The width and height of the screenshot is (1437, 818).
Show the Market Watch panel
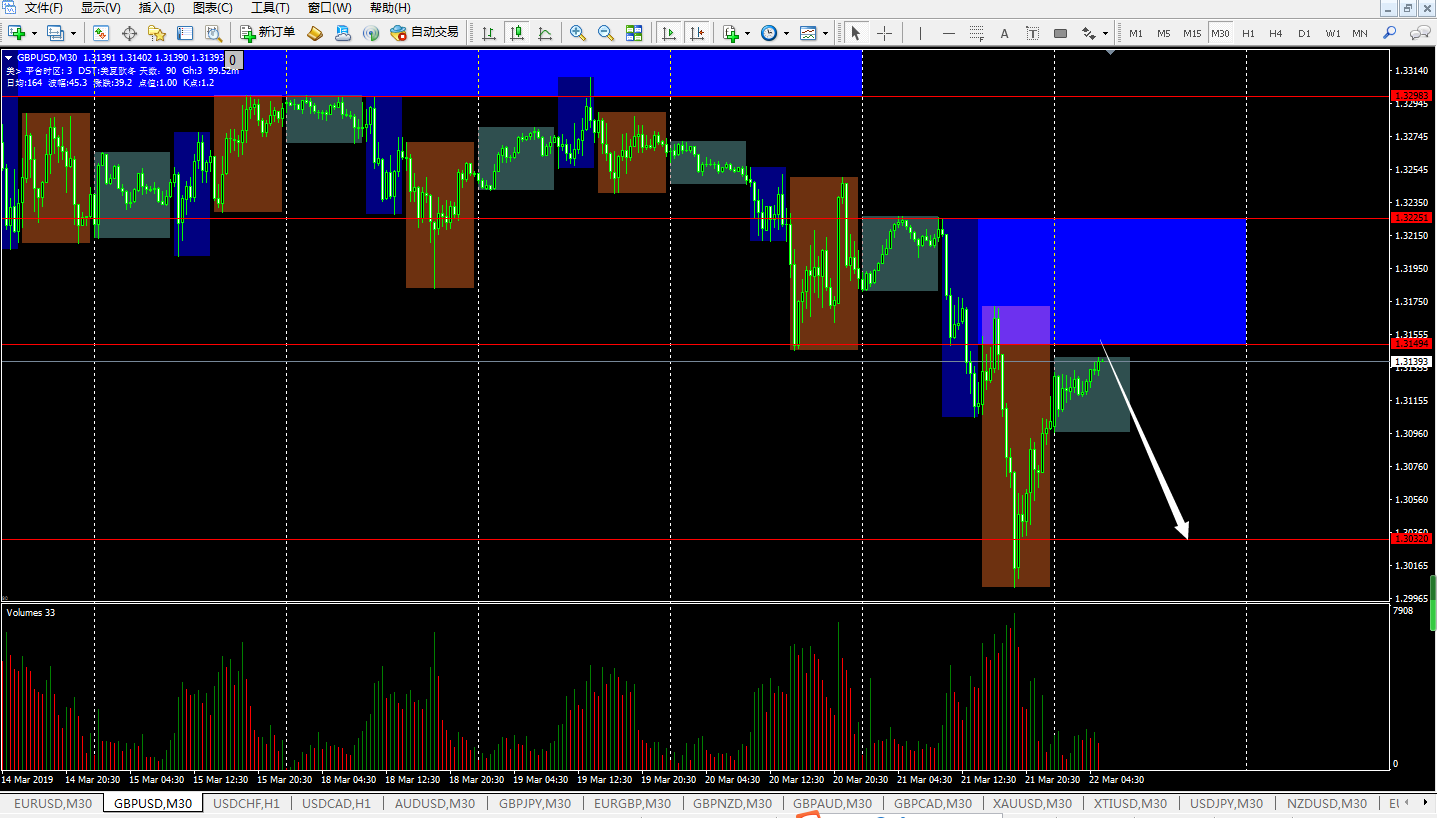pos(101,33)
